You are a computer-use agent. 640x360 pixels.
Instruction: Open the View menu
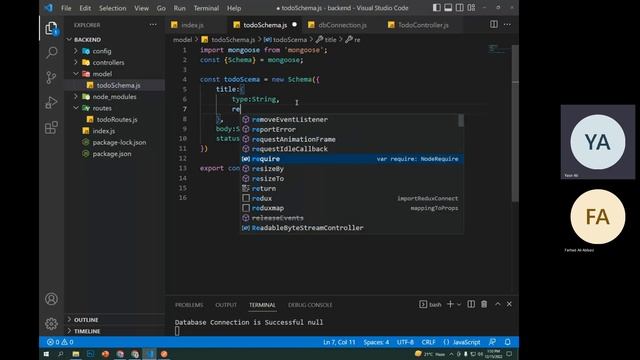pos(141,8)
